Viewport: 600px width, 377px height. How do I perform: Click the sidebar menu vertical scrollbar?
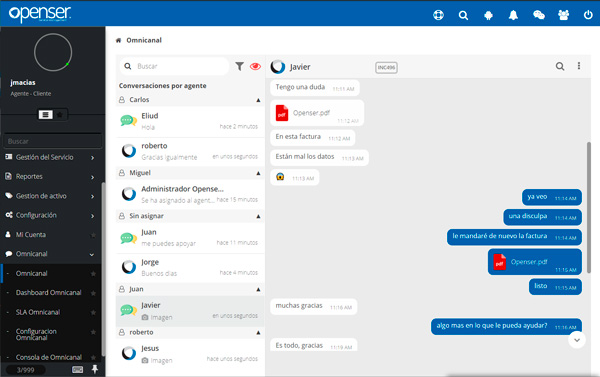(103, 269)
